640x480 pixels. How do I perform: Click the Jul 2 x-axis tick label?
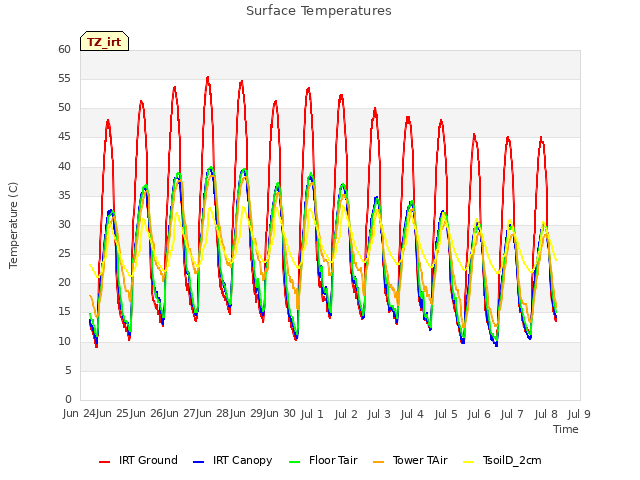(346, 414)
